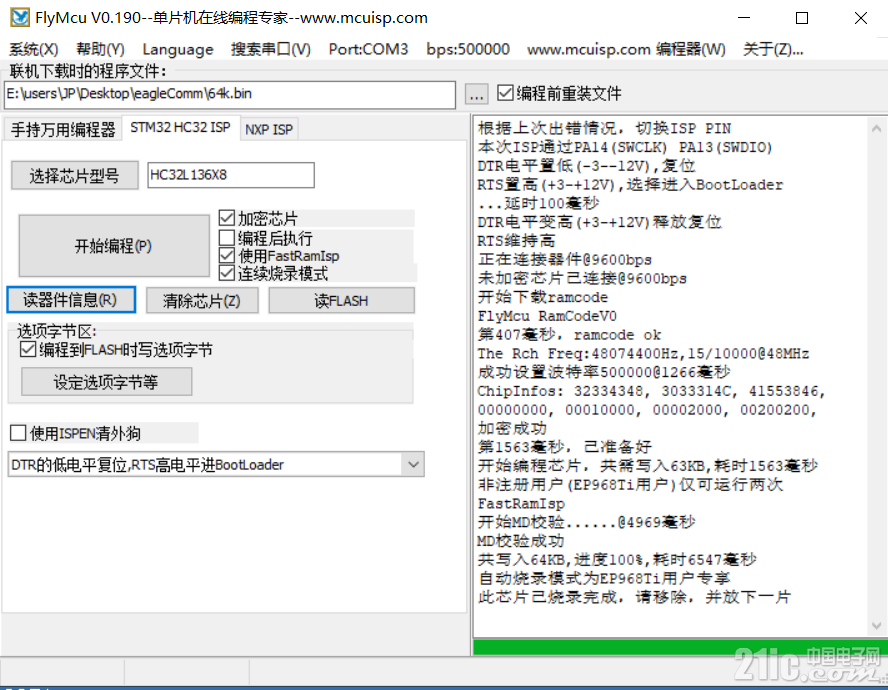
Task: Browse for file with the ... button
Action: tap(476, 94)
